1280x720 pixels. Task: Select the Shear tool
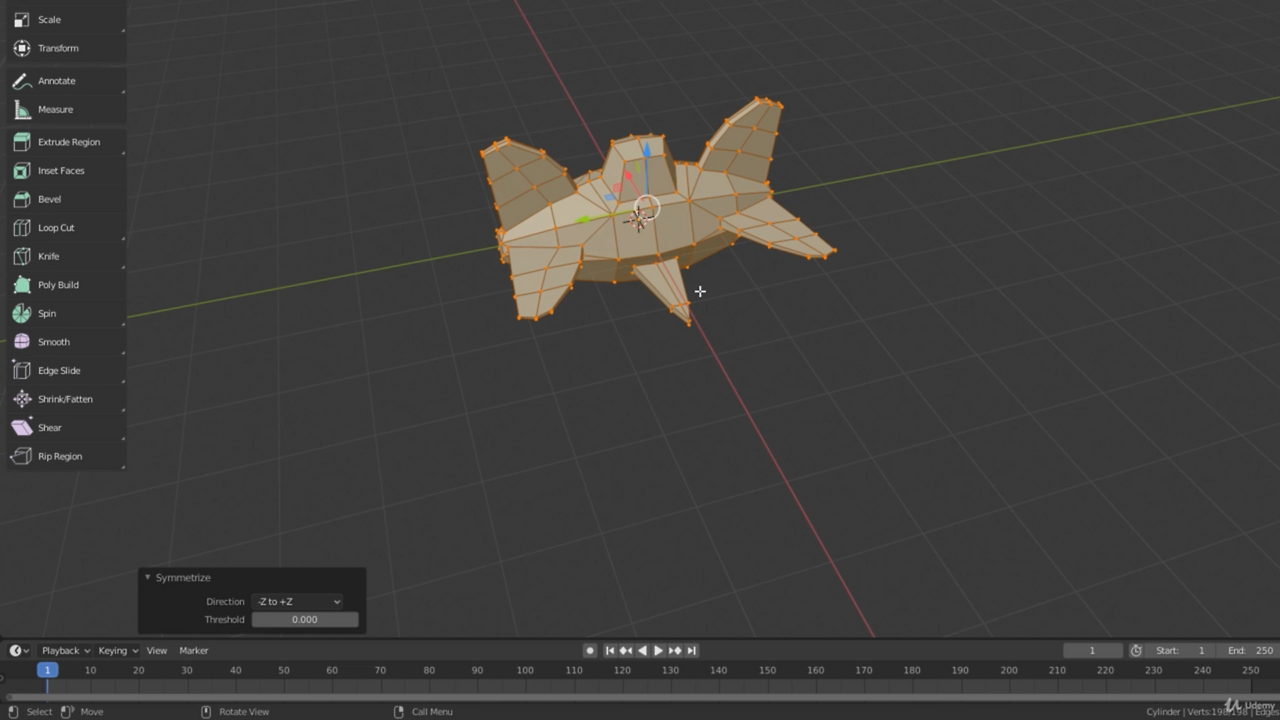point(66,428)
